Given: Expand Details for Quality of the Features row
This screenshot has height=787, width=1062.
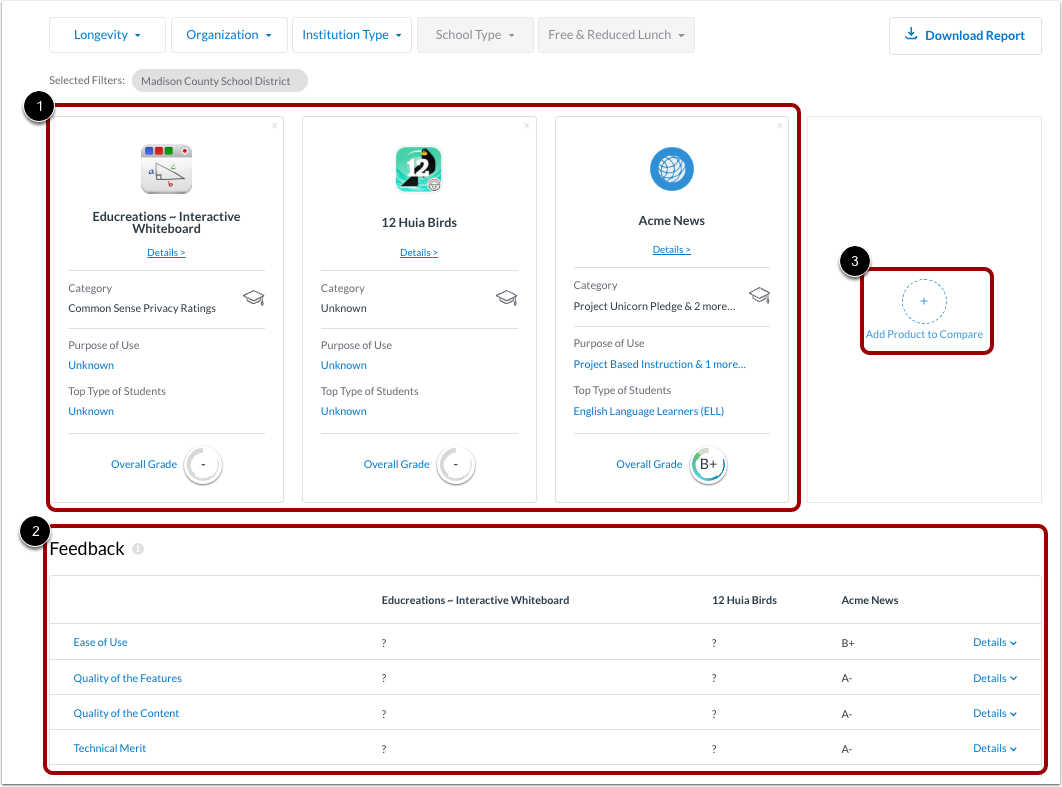Looking at the screenshot, I should pos(994,678).
